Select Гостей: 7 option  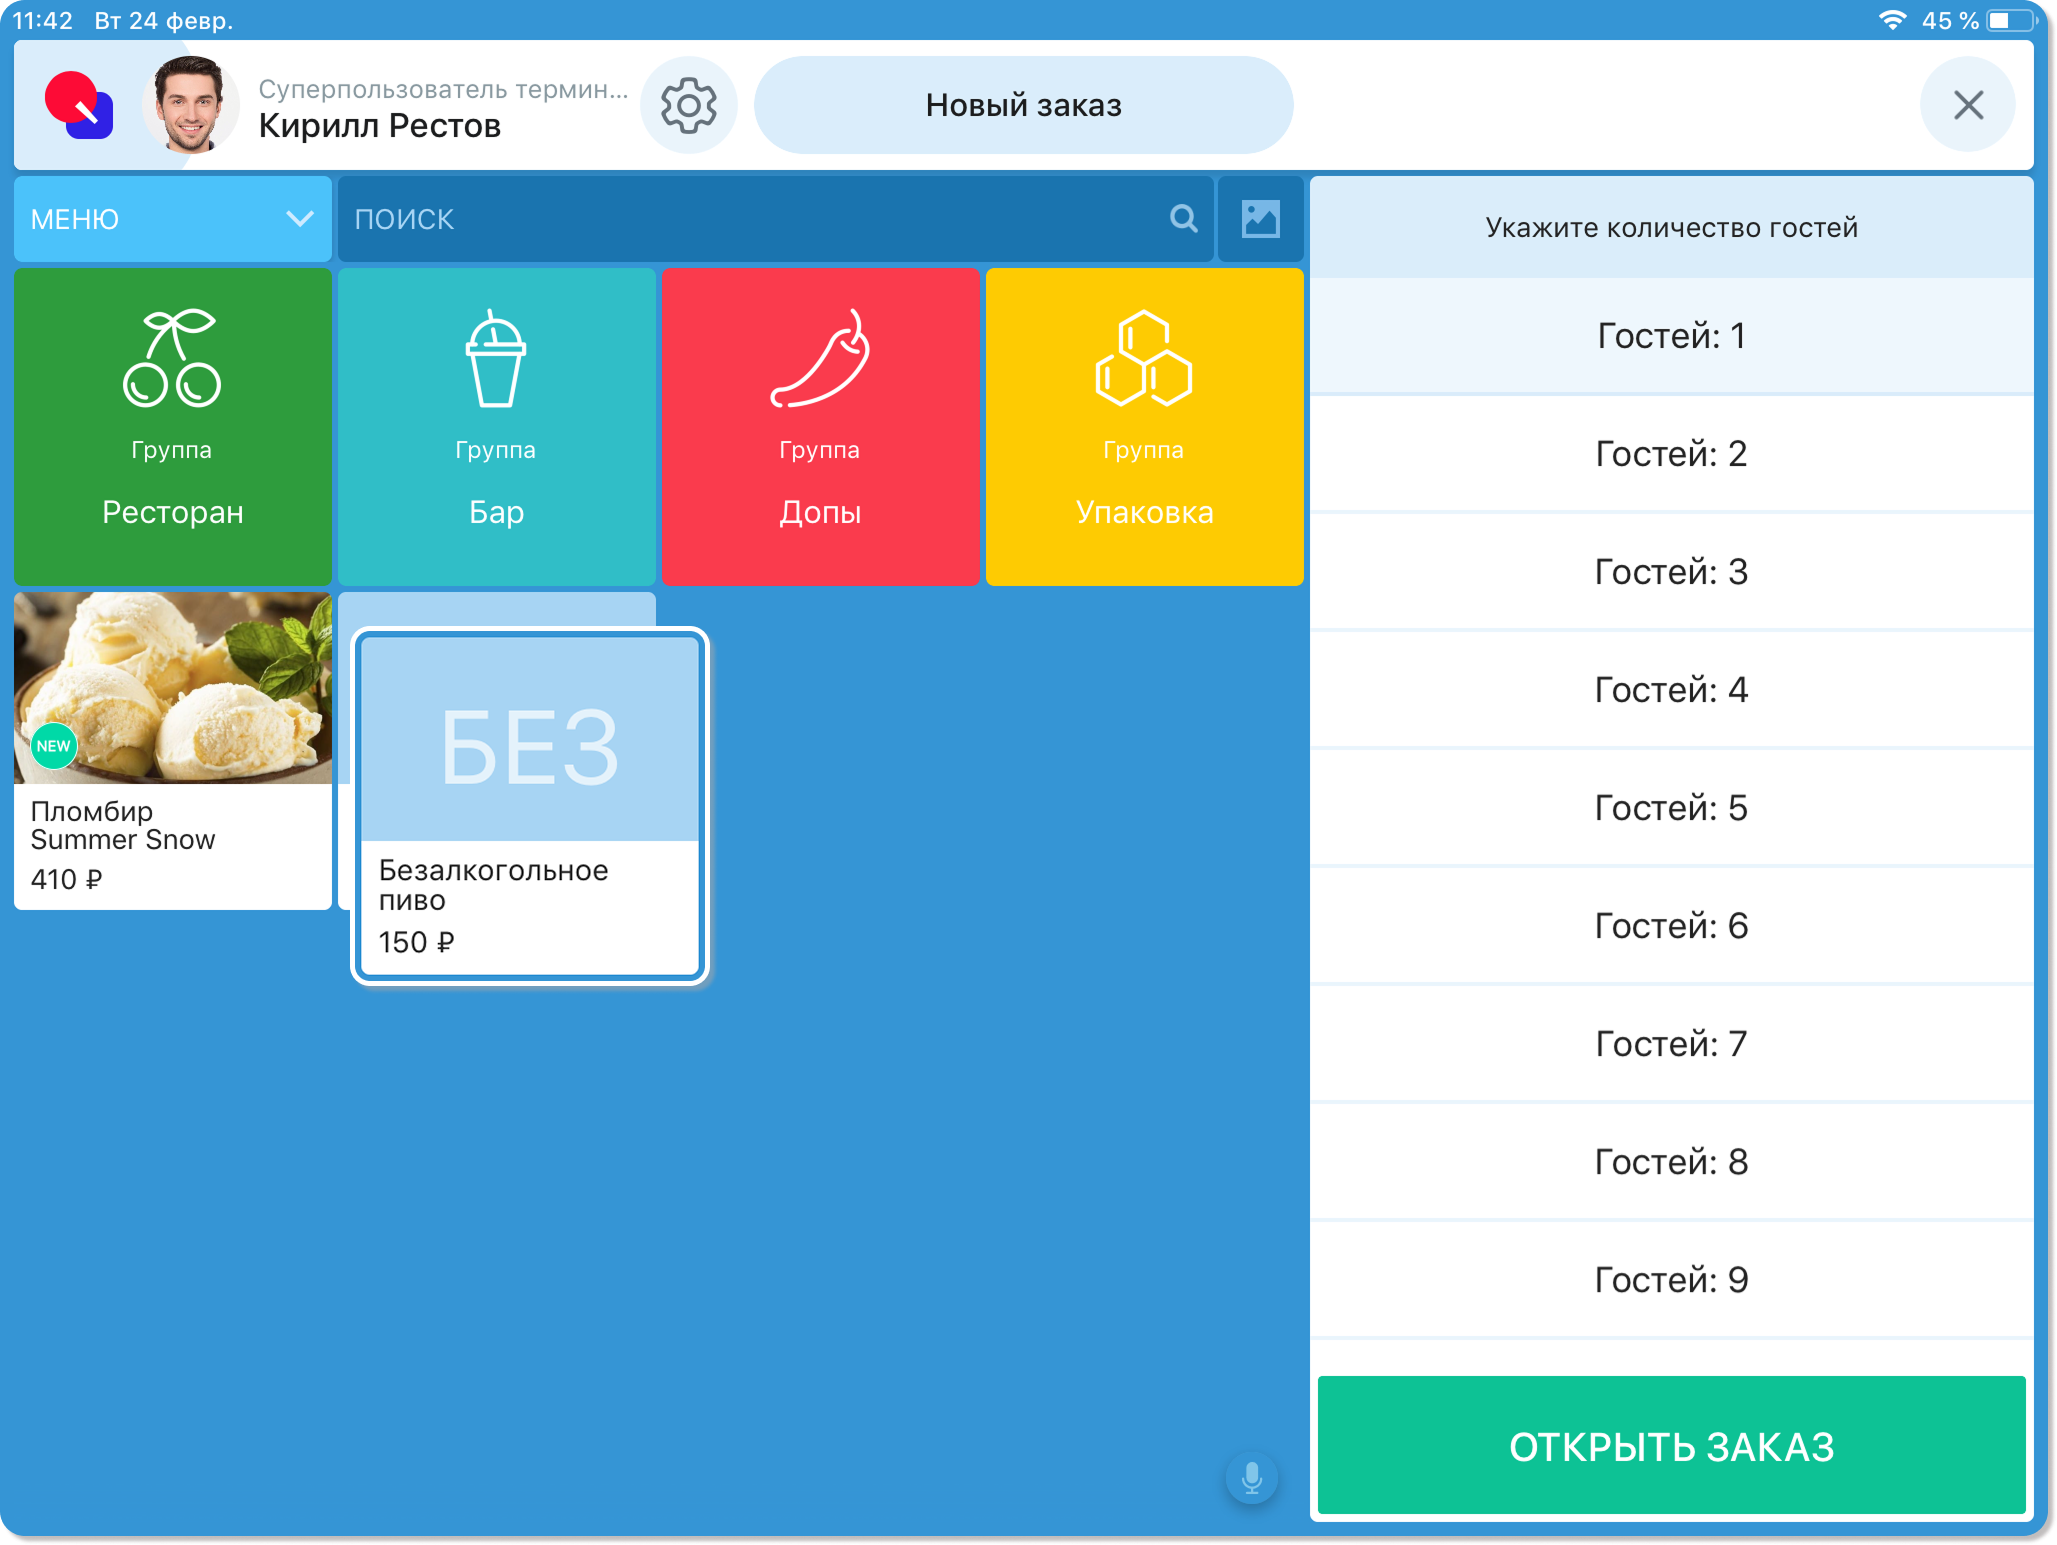(1670, 1044)
